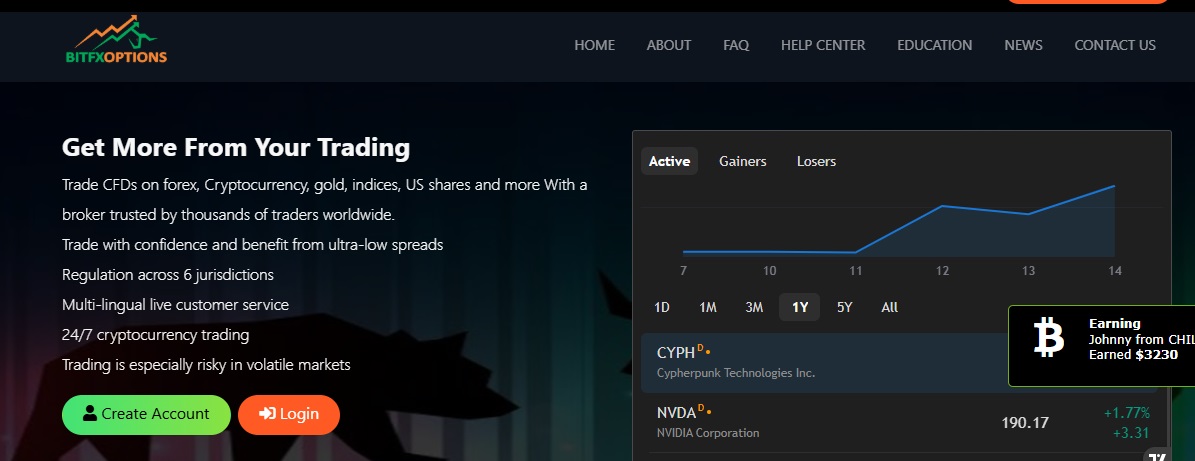
Task: Navigate to HELP CENTER
Action: point(823,45)
